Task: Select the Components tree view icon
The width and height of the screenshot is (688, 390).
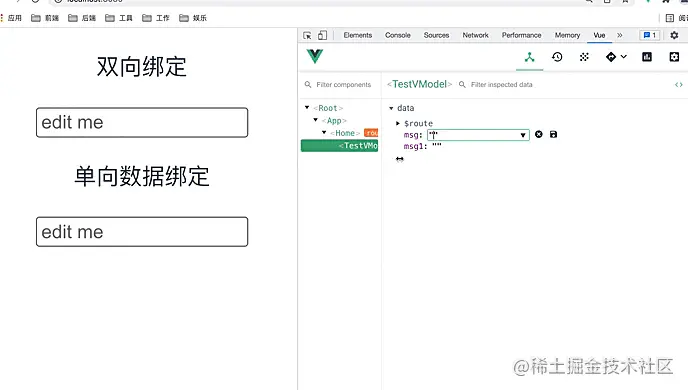Action: (x=530, y=57)
